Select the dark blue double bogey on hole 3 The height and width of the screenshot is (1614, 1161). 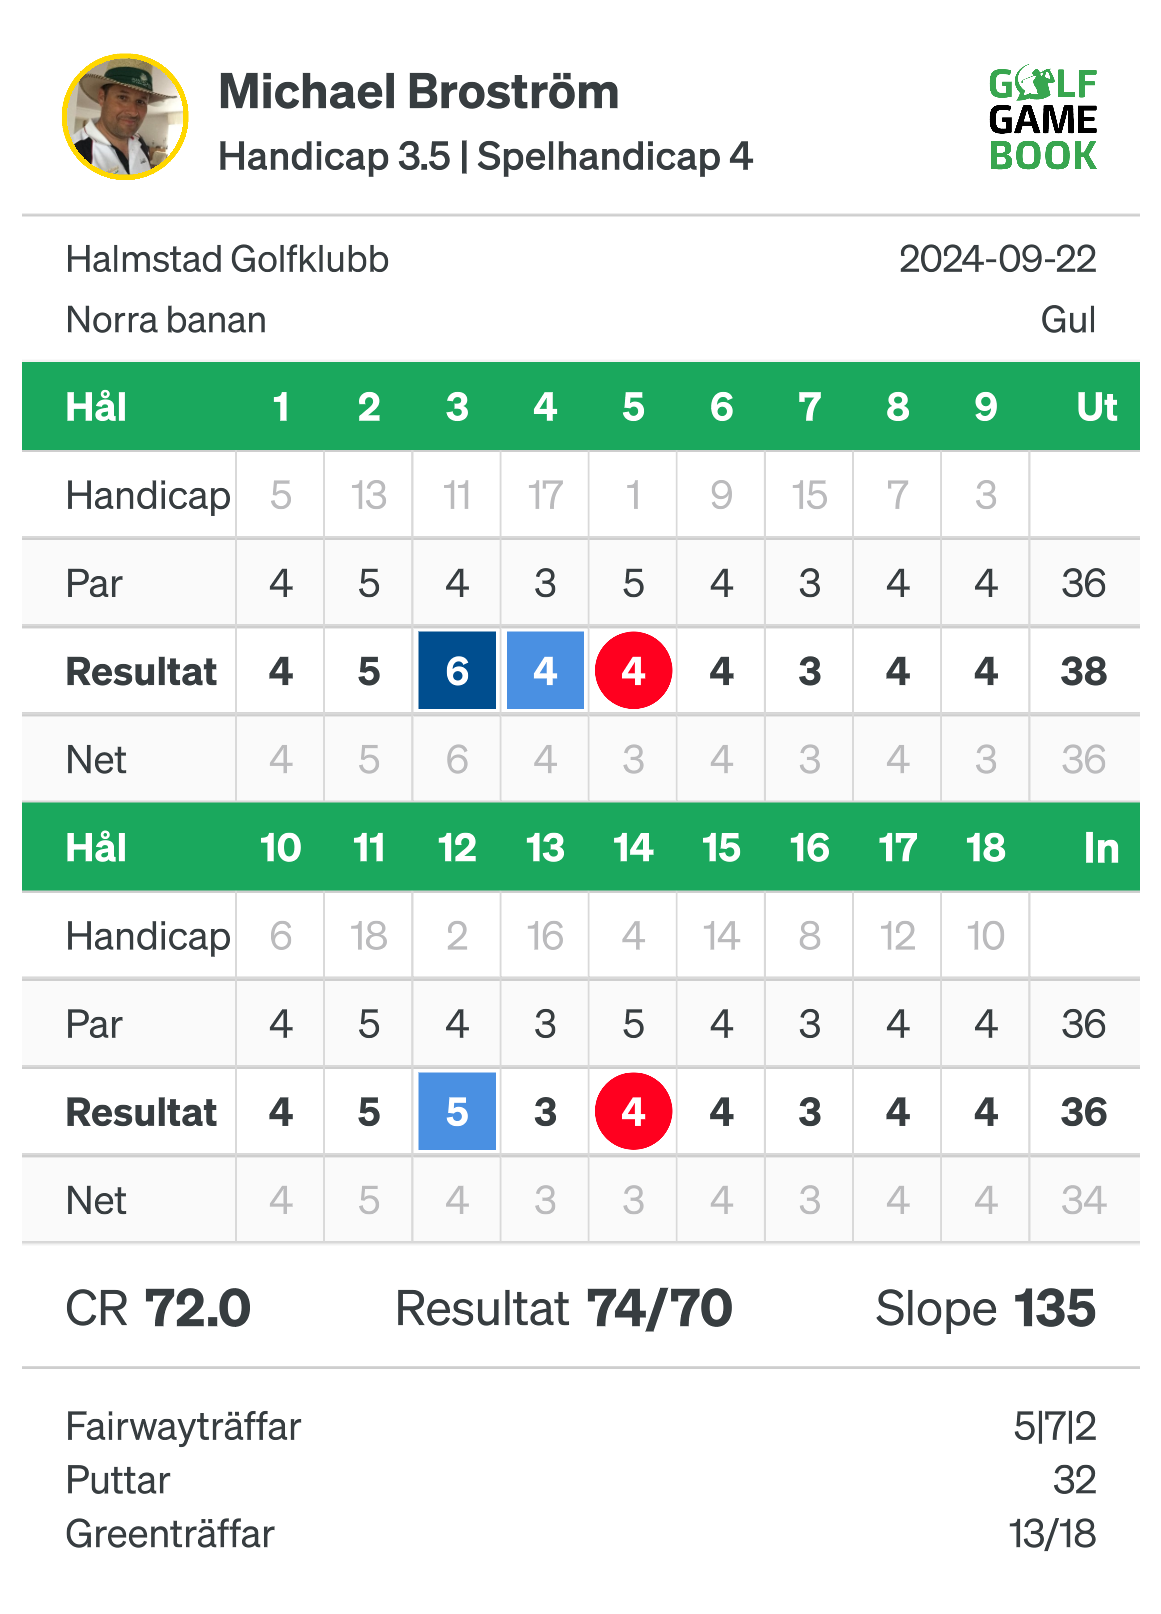click(457, 671)
